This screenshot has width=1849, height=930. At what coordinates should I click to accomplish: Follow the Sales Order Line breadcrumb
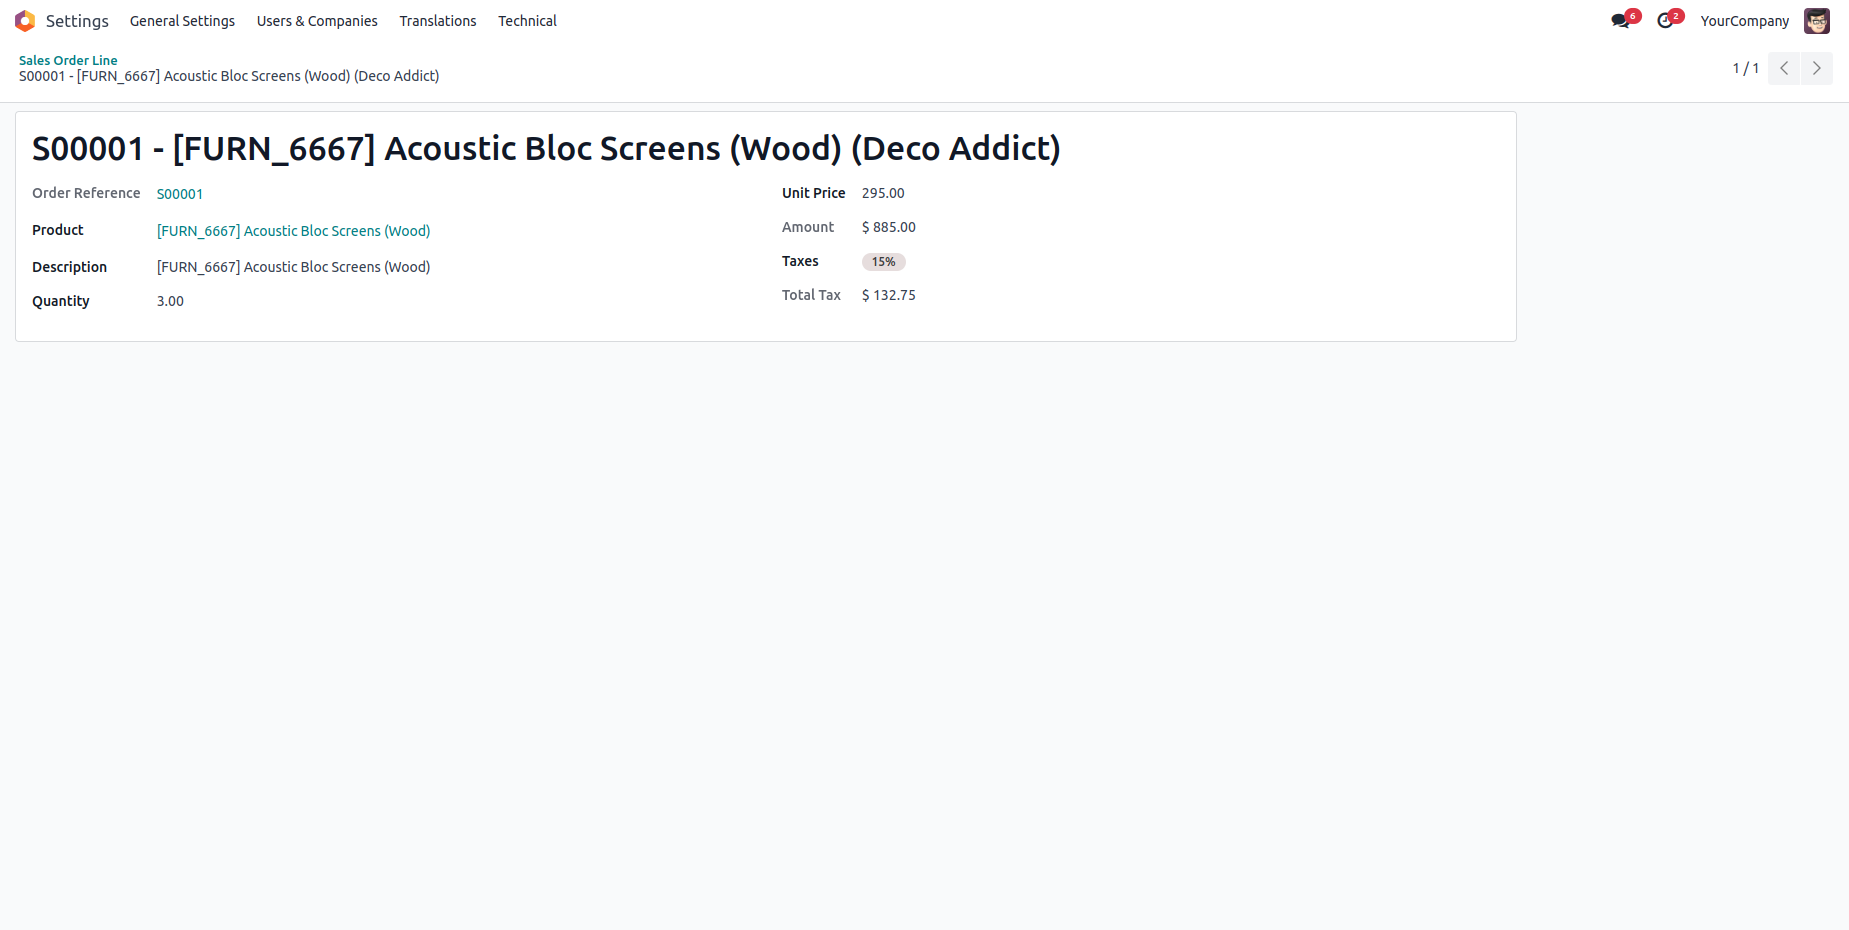click(68, 60)
